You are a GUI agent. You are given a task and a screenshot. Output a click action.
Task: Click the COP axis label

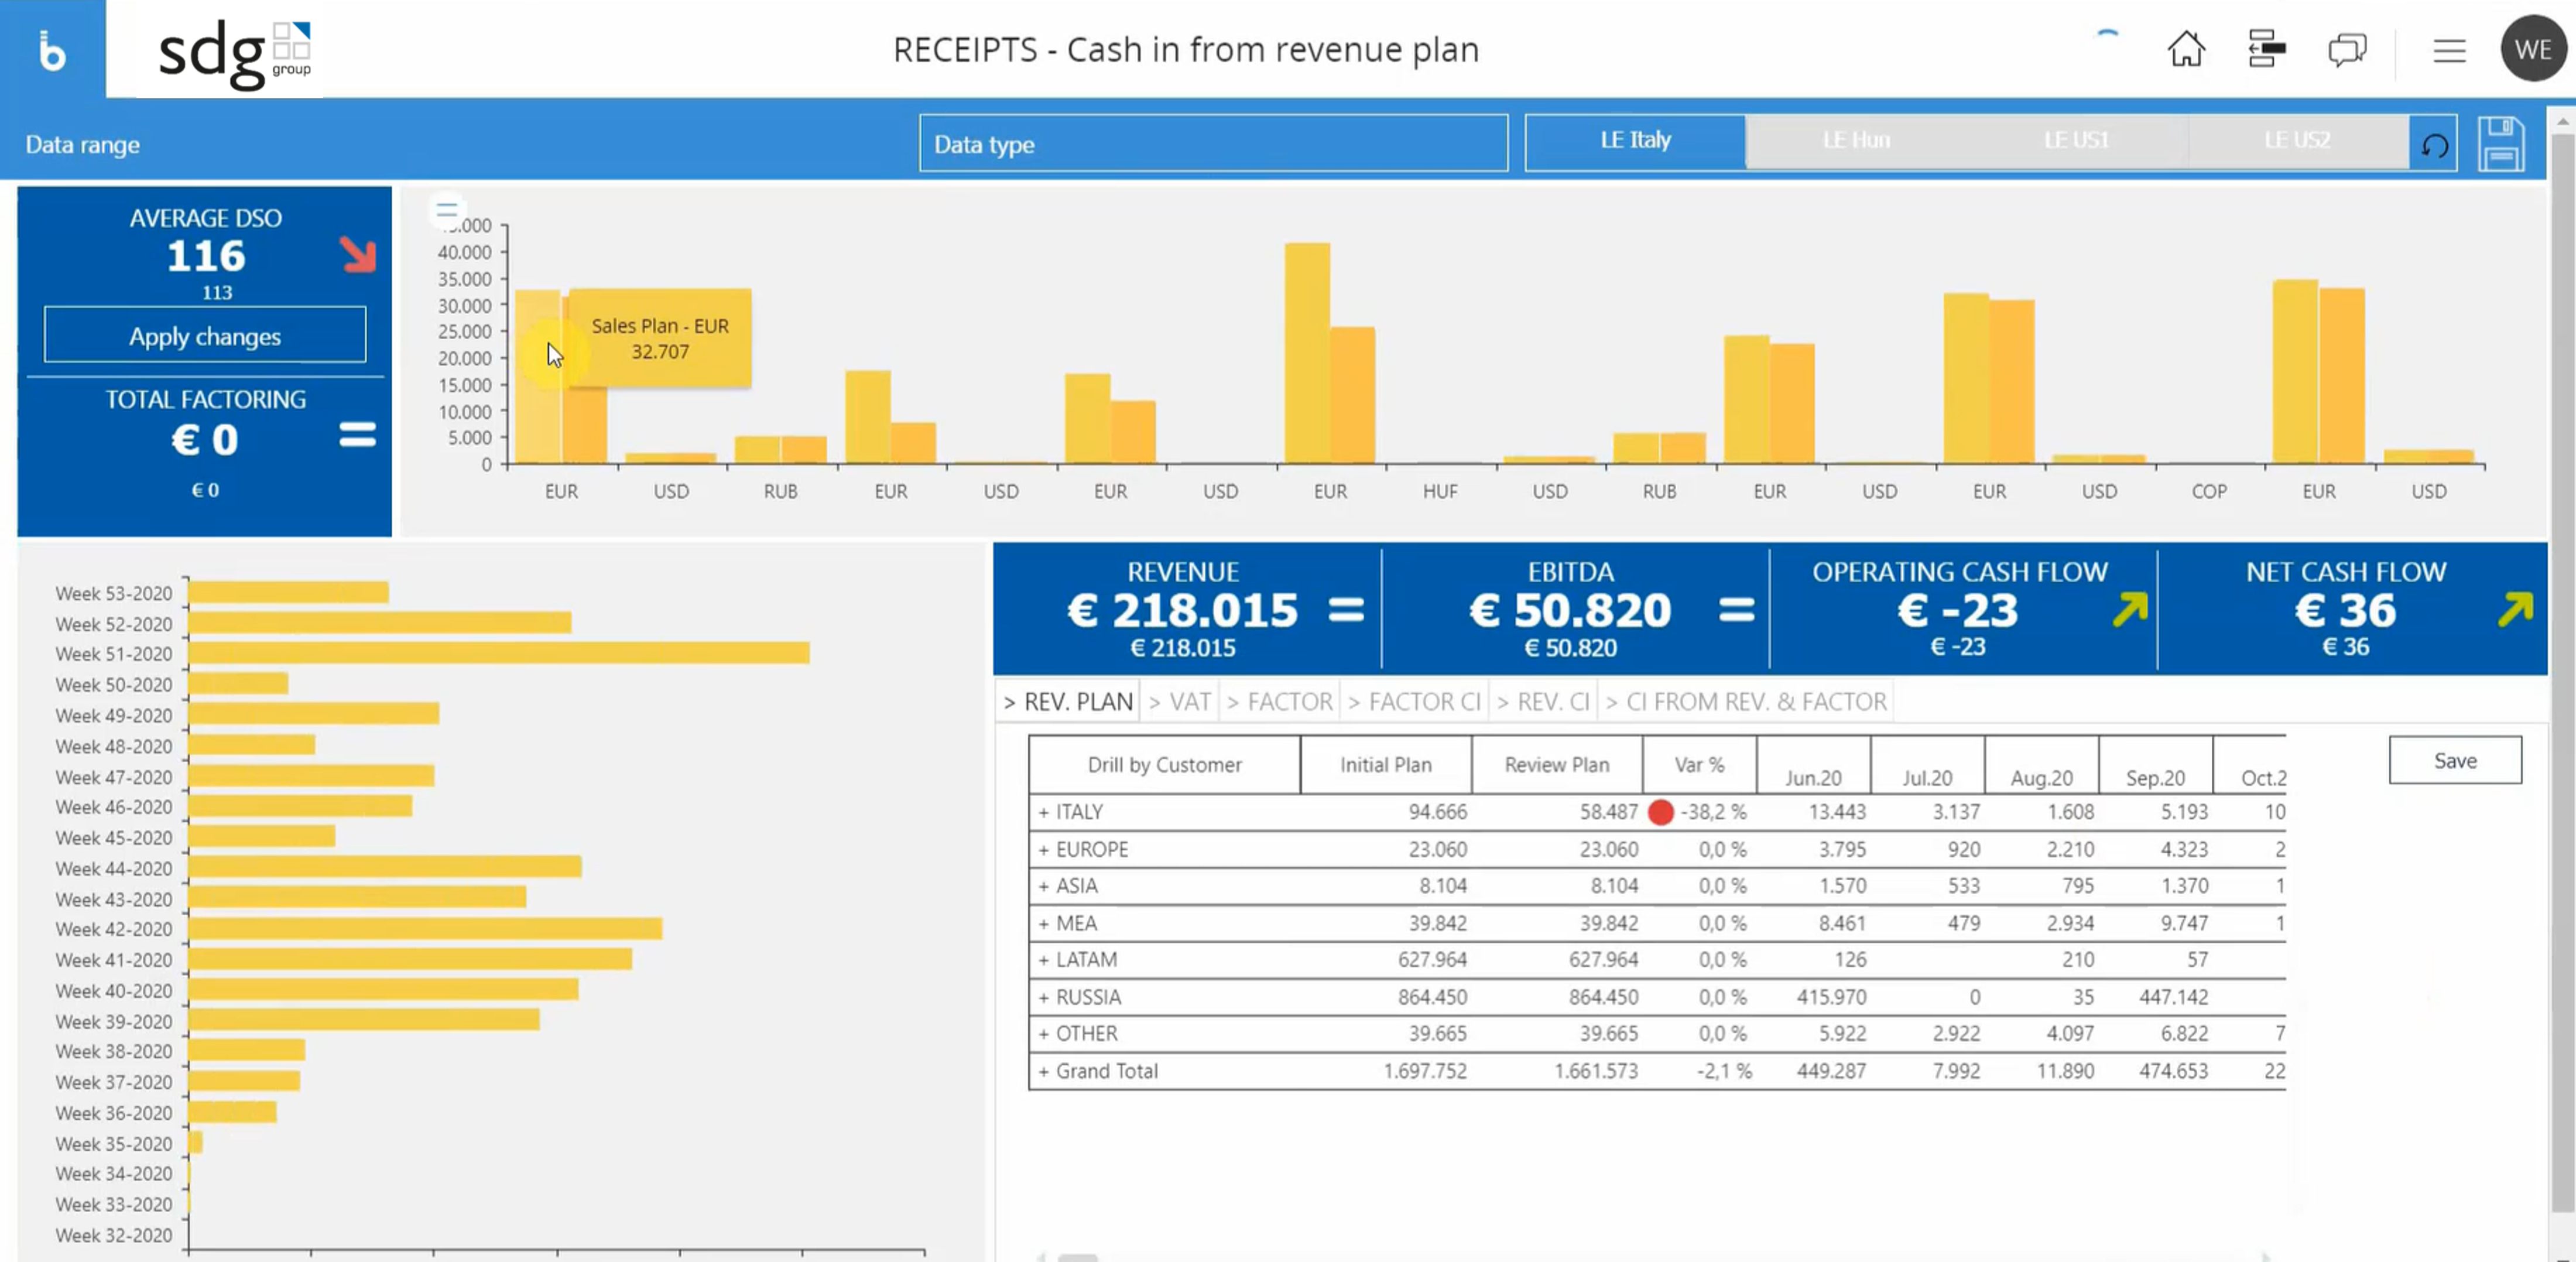tap(2209, 491)
